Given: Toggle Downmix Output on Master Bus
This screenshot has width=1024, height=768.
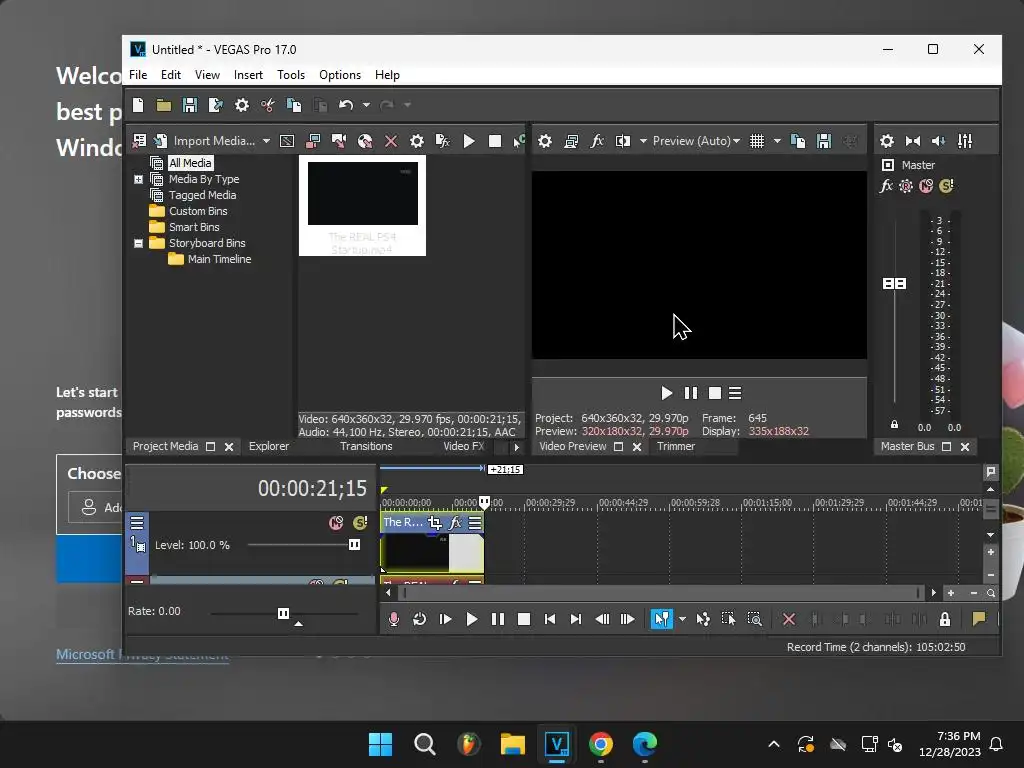Looking at the screenshot, I should click(x=913, y=141).
